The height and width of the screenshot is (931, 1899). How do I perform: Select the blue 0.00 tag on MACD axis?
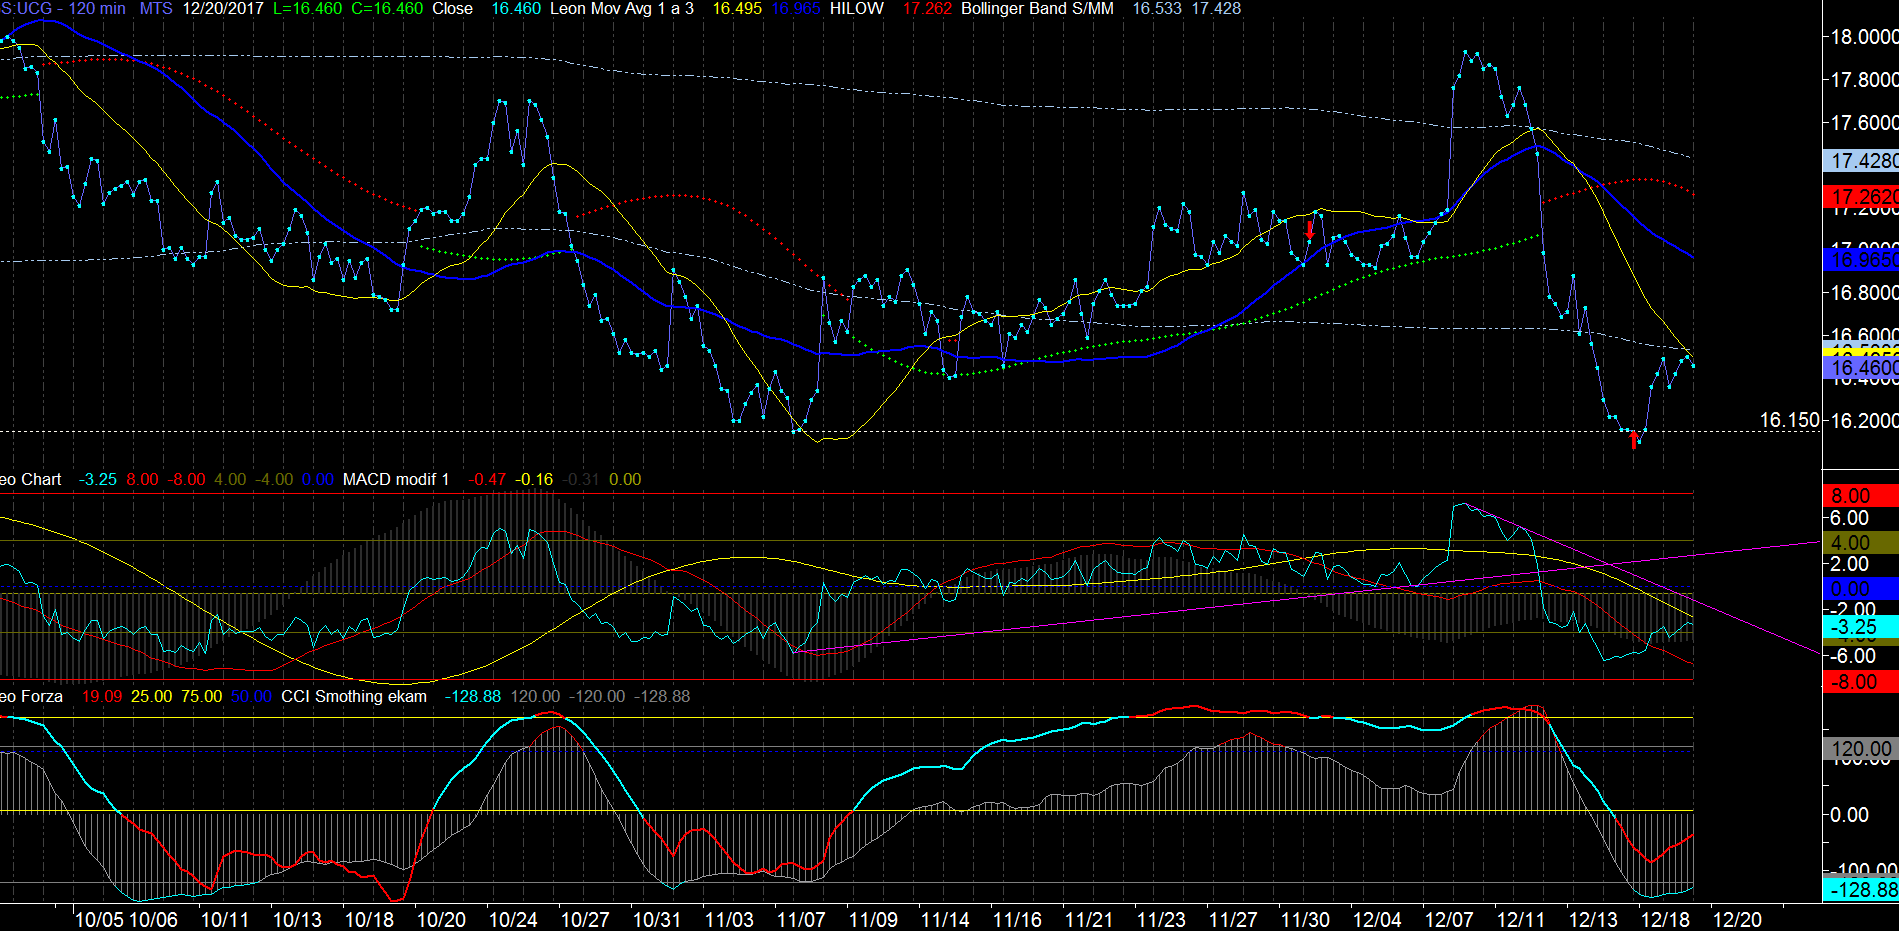(1861, 589)
